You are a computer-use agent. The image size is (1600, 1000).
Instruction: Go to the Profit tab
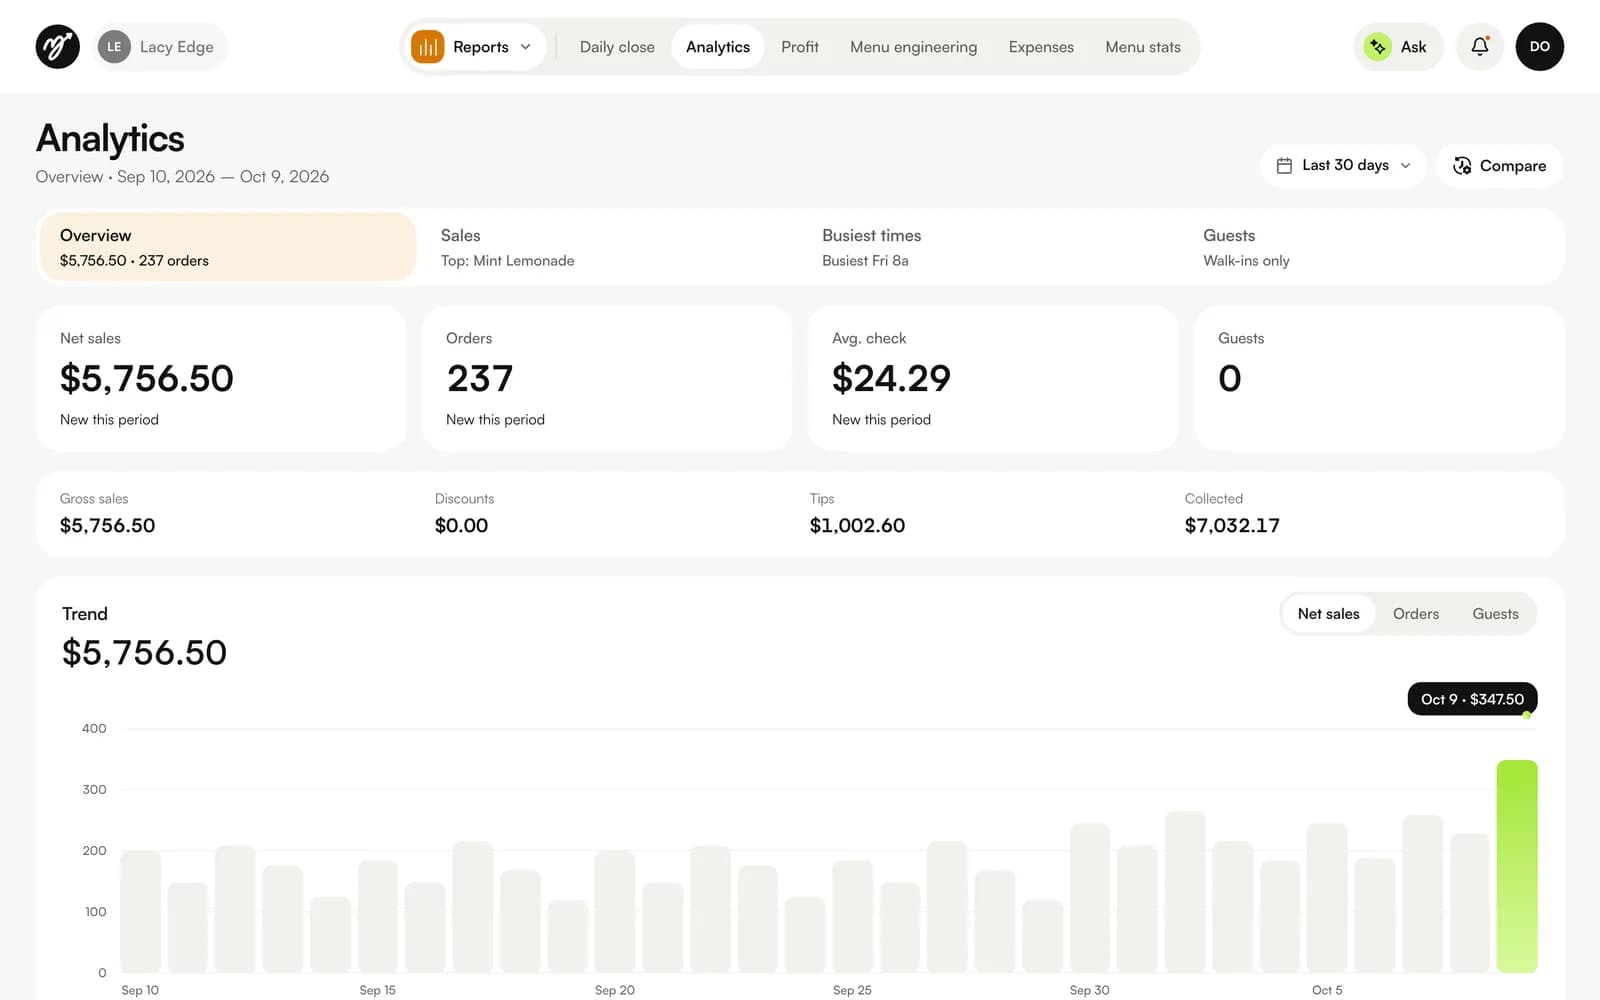pos(799,47)
